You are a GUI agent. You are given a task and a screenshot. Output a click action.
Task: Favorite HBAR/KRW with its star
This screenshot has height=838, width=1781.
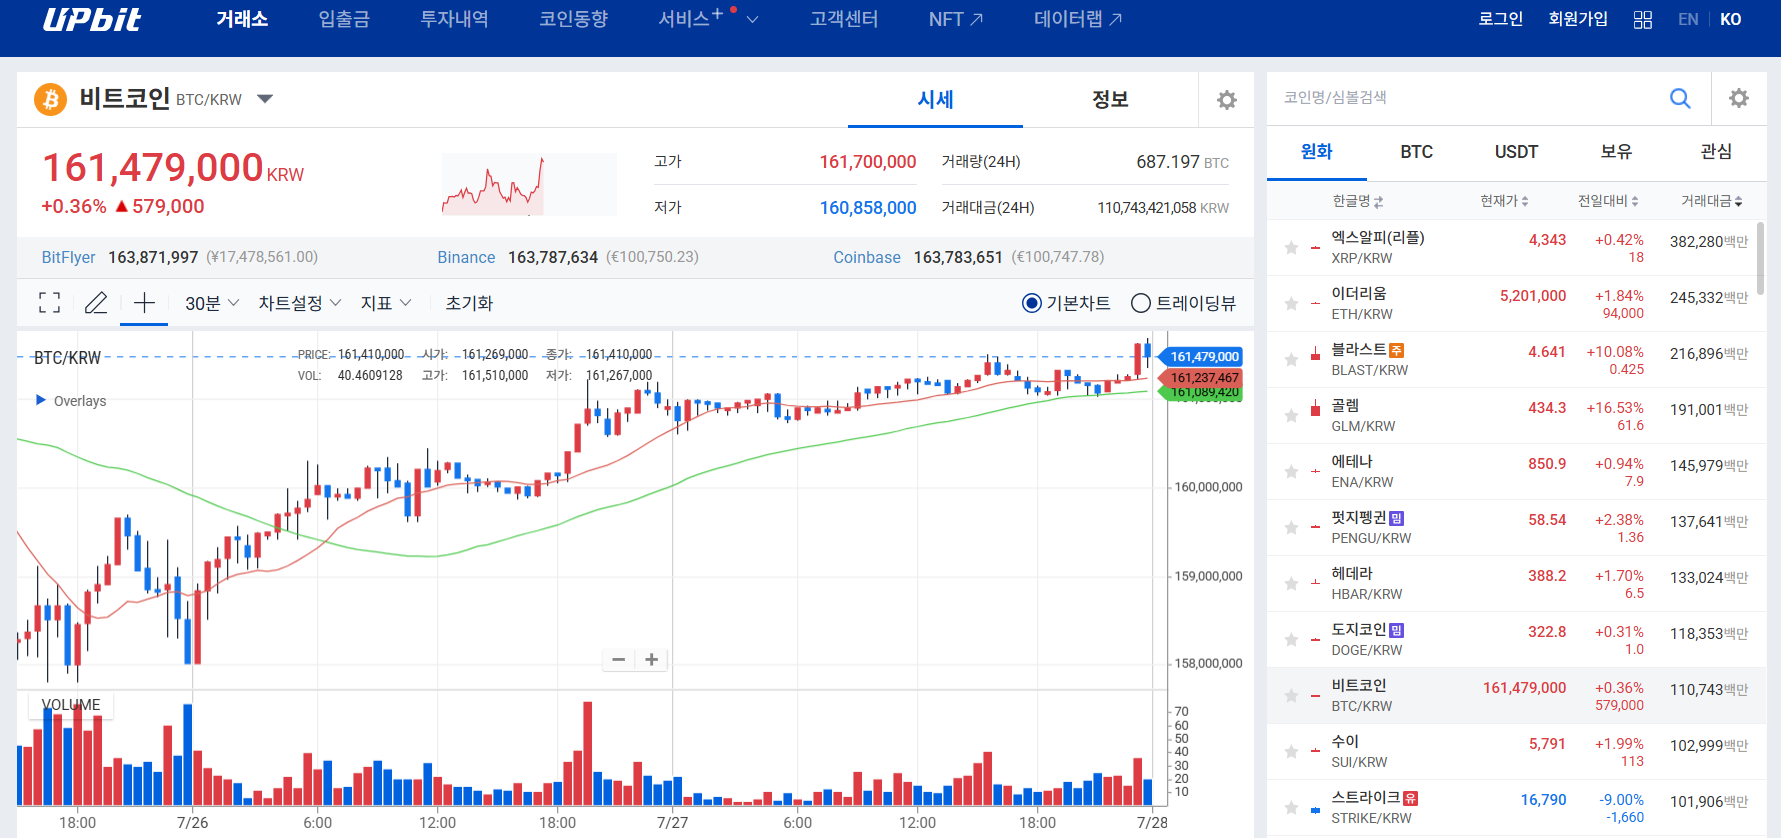(x=1291, y=584)
